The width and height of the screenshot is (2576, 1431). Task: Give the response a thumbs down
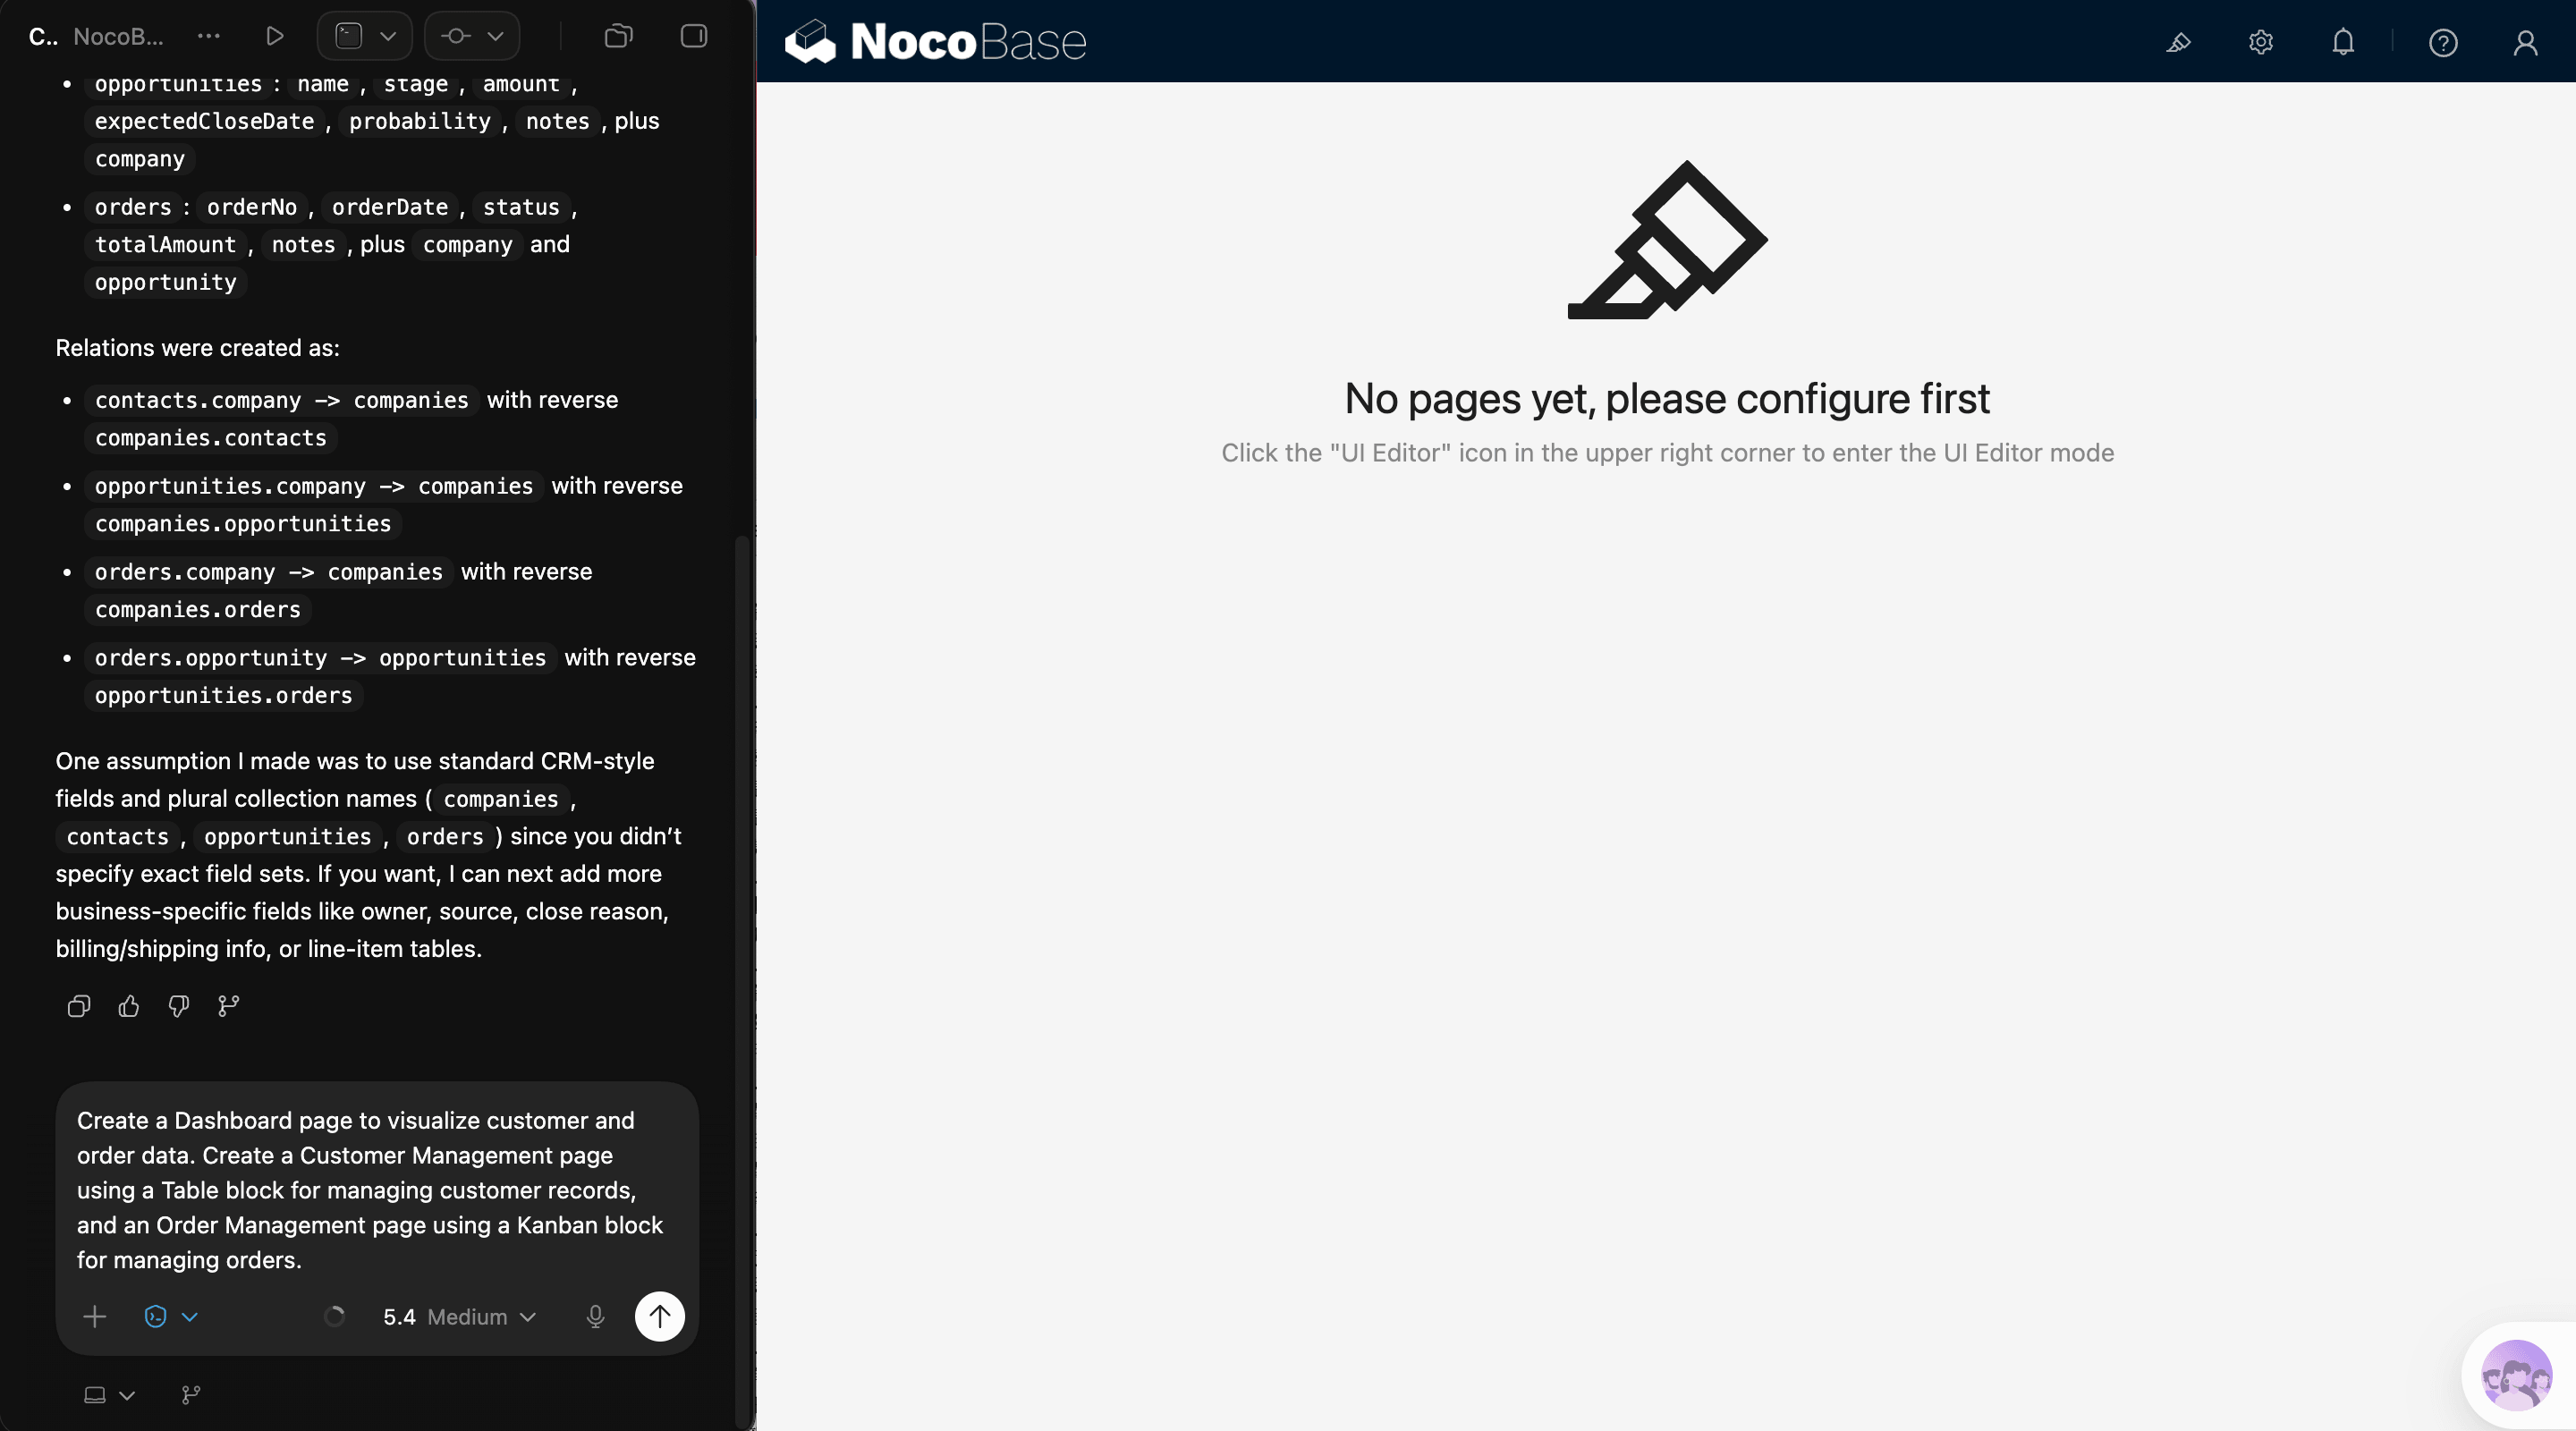tap(178, 1007)
